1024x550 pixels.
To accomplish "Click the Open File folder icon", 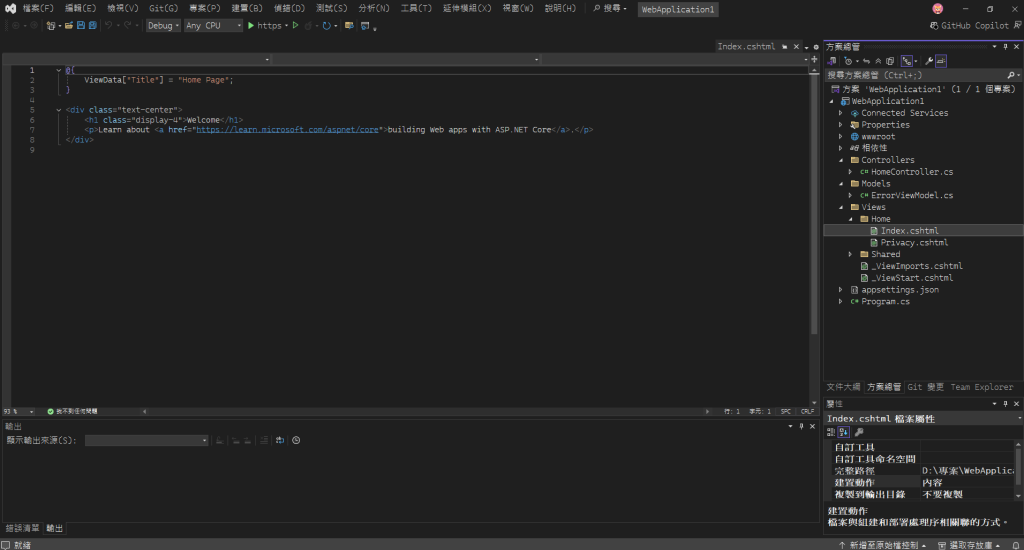I will (69, 25).
